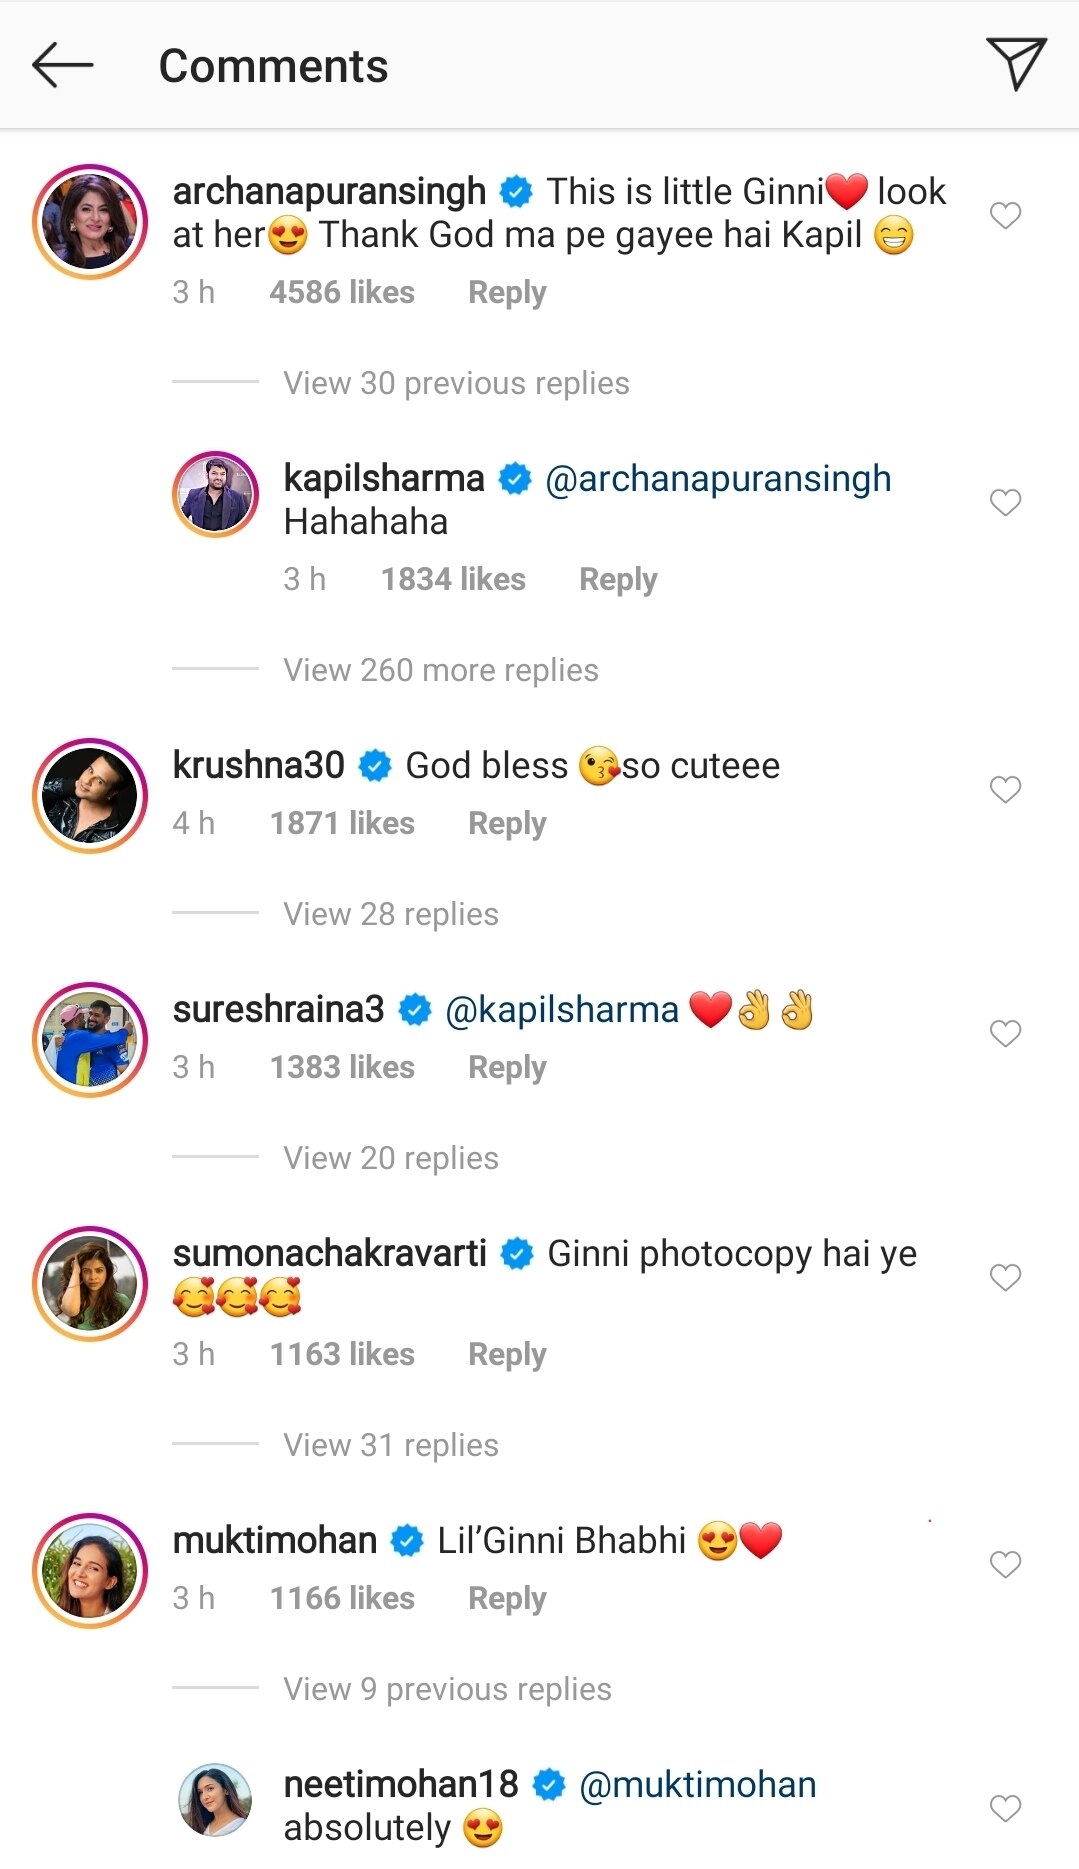Screen dimensions: 1079x1869
Task: Open the share/send paper plane icon
Action: click(1015, 64)
